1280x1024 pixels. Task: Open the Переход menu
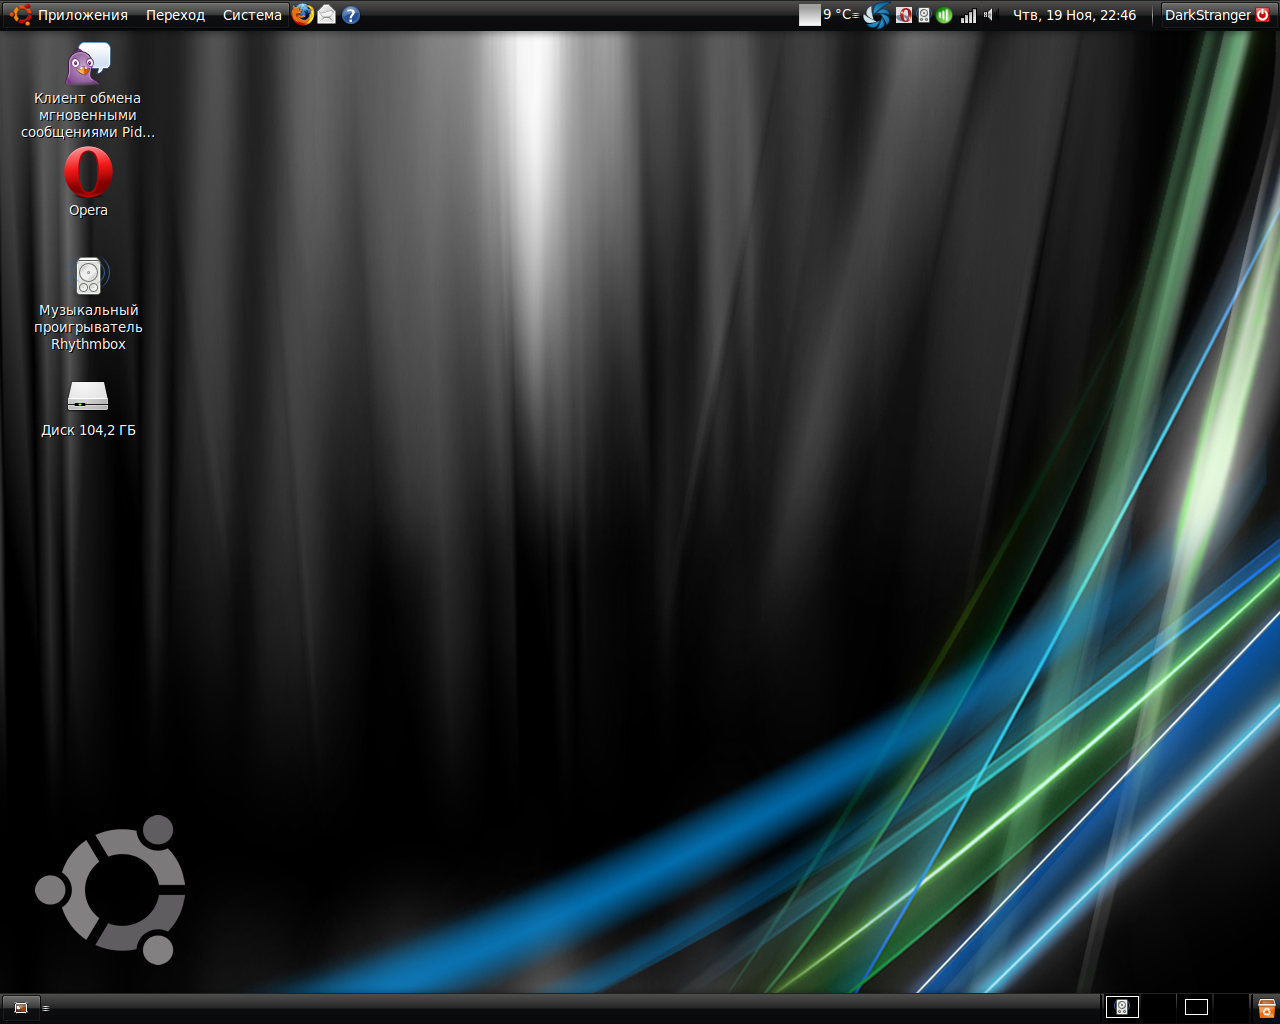click(175, 15)
